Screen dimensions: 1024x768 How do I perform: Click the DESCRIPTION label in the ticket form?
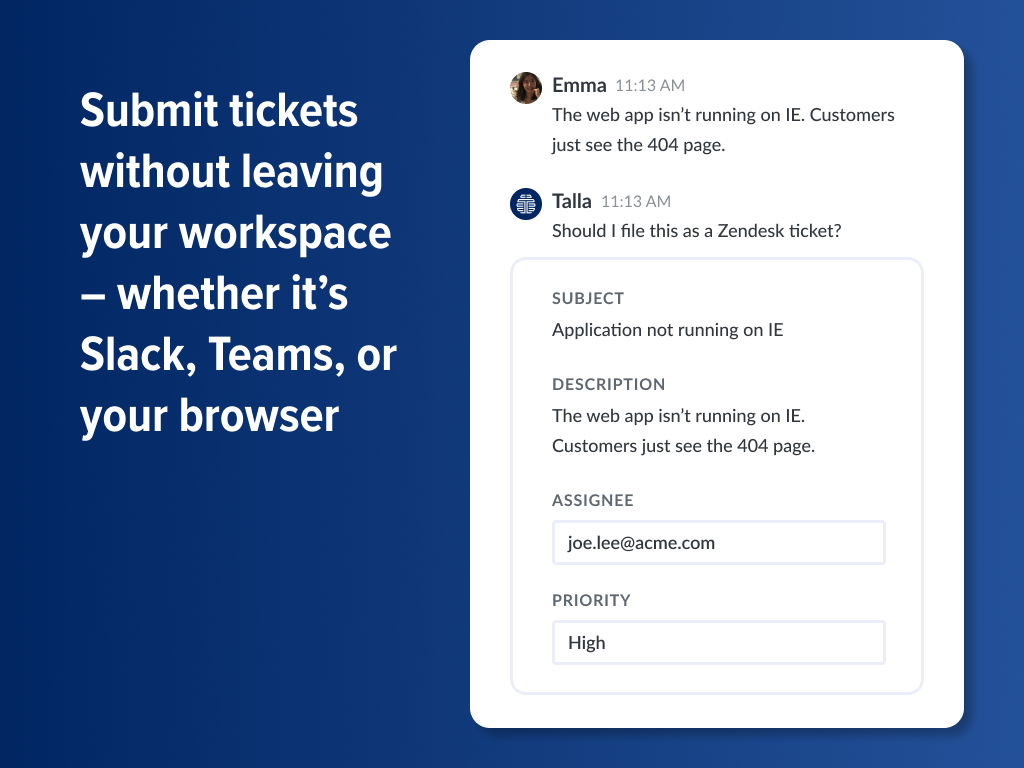[x=609, y=384]
